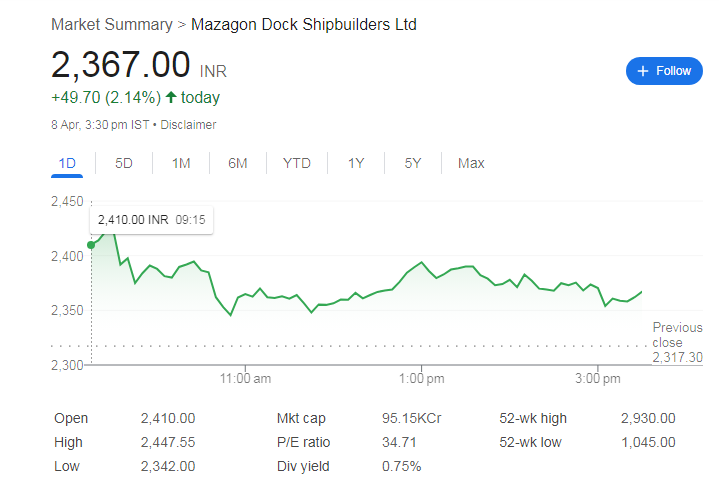Select the 1D time range tab
Screen dimensions: 719x490
point(67,163)
